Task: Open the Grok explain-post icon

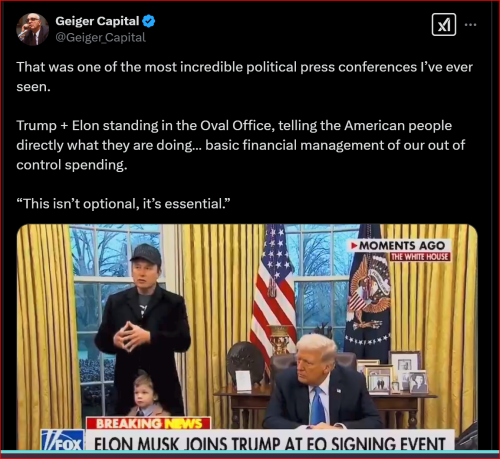Action: coord(444,25)
